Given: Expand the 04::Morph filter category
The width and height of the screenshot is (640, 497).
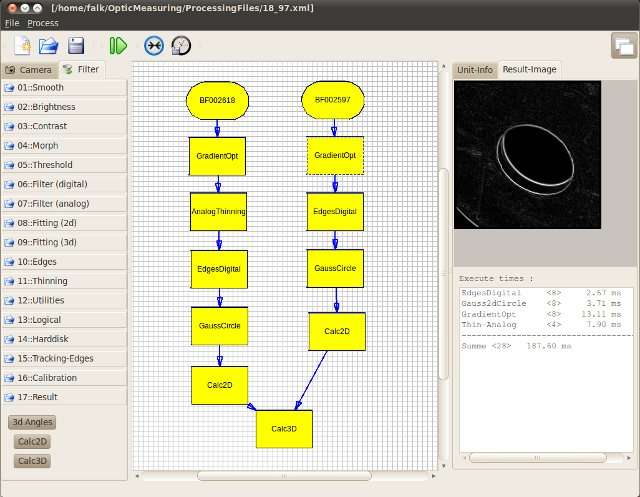Looking at the screenshot, I should (x=64, y=146).
